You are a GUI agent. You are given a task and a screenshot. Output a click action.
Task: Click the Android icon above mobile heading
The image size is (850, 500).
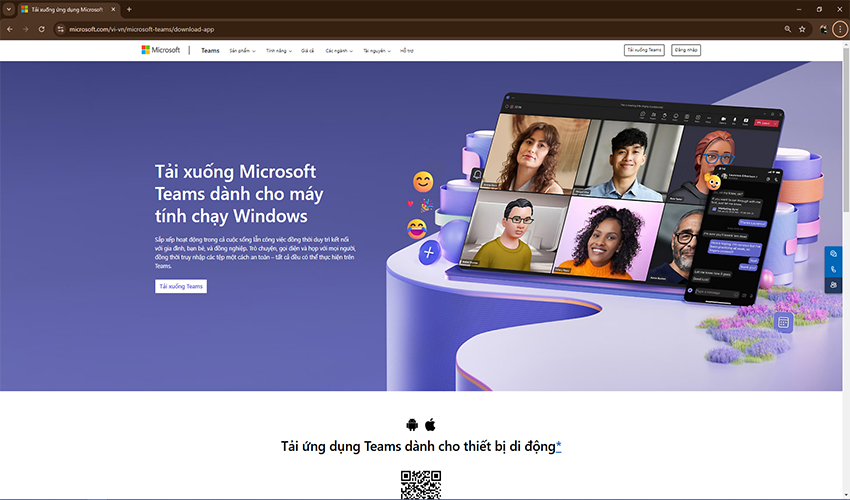click(412, 424)
